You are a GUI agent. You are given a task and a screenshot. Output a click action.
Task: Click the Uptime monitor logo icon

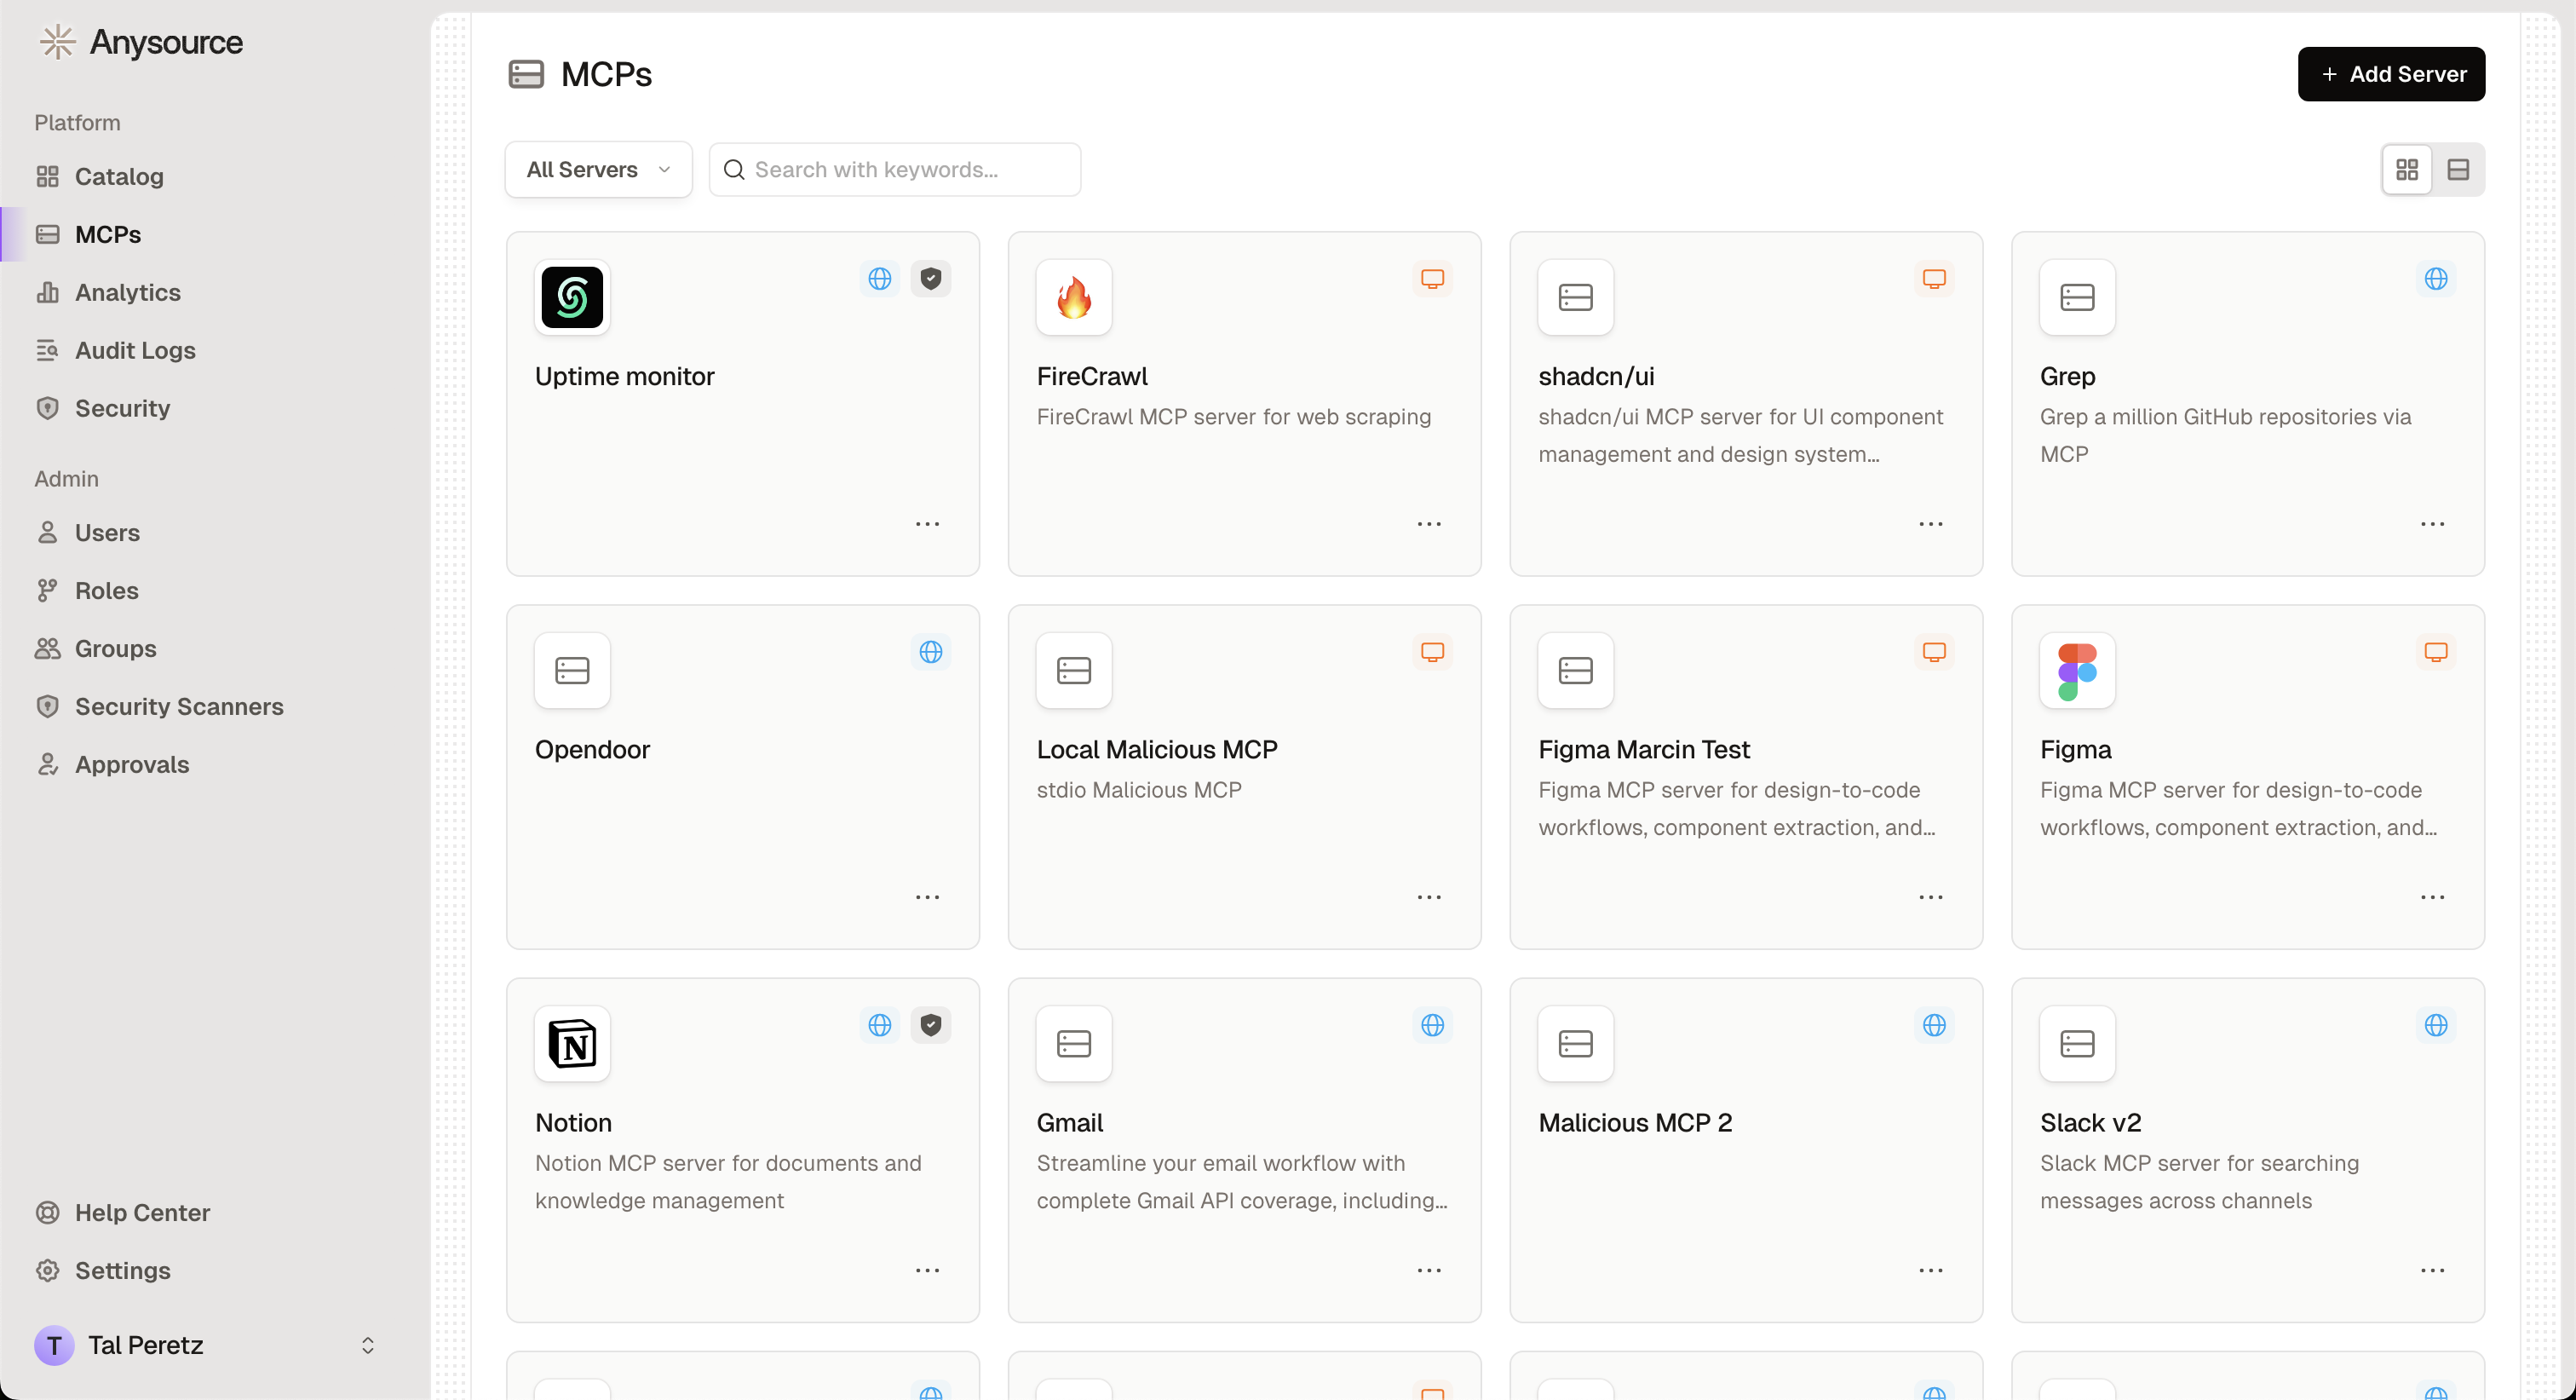(x=572, y=297)
